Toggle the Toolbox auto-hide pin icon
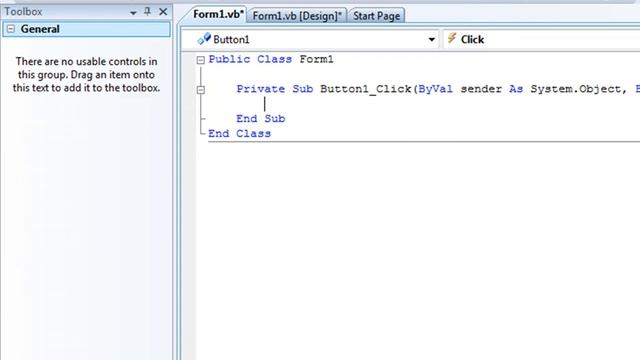The width and height of the screenshot is (640, 360). [147, 11]
